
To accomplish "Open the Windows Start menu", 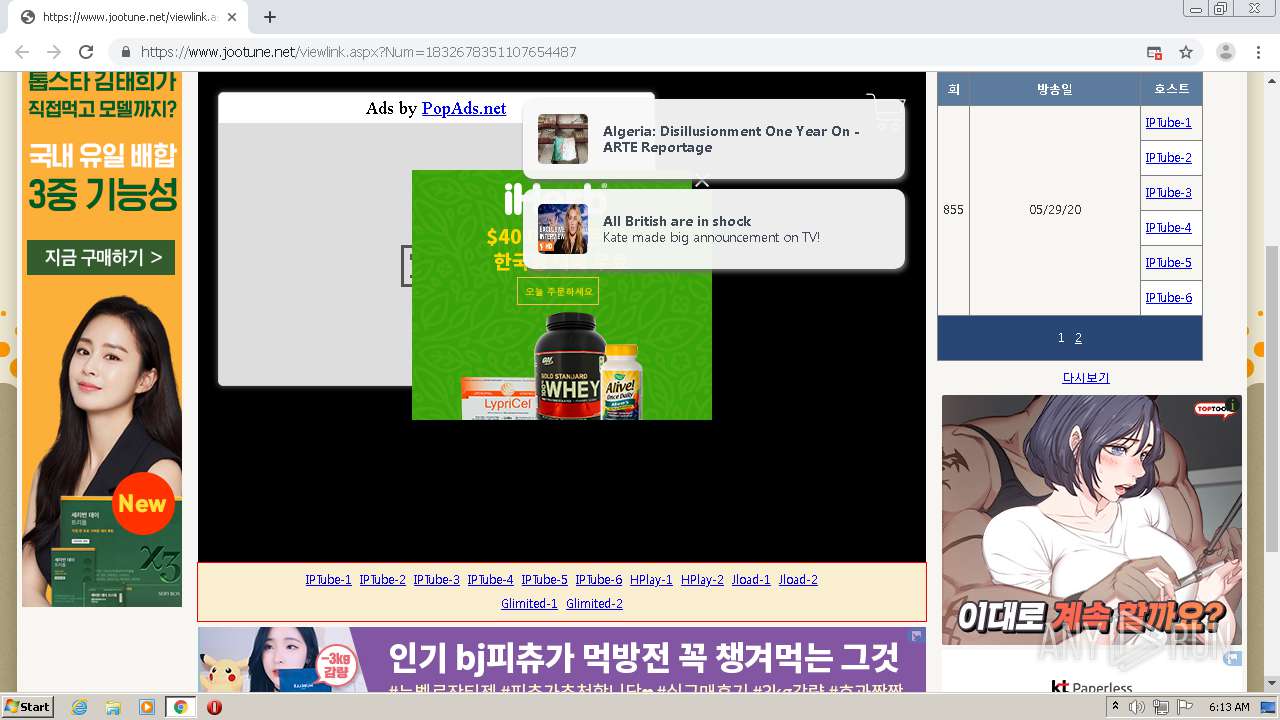I will [28, 707].
